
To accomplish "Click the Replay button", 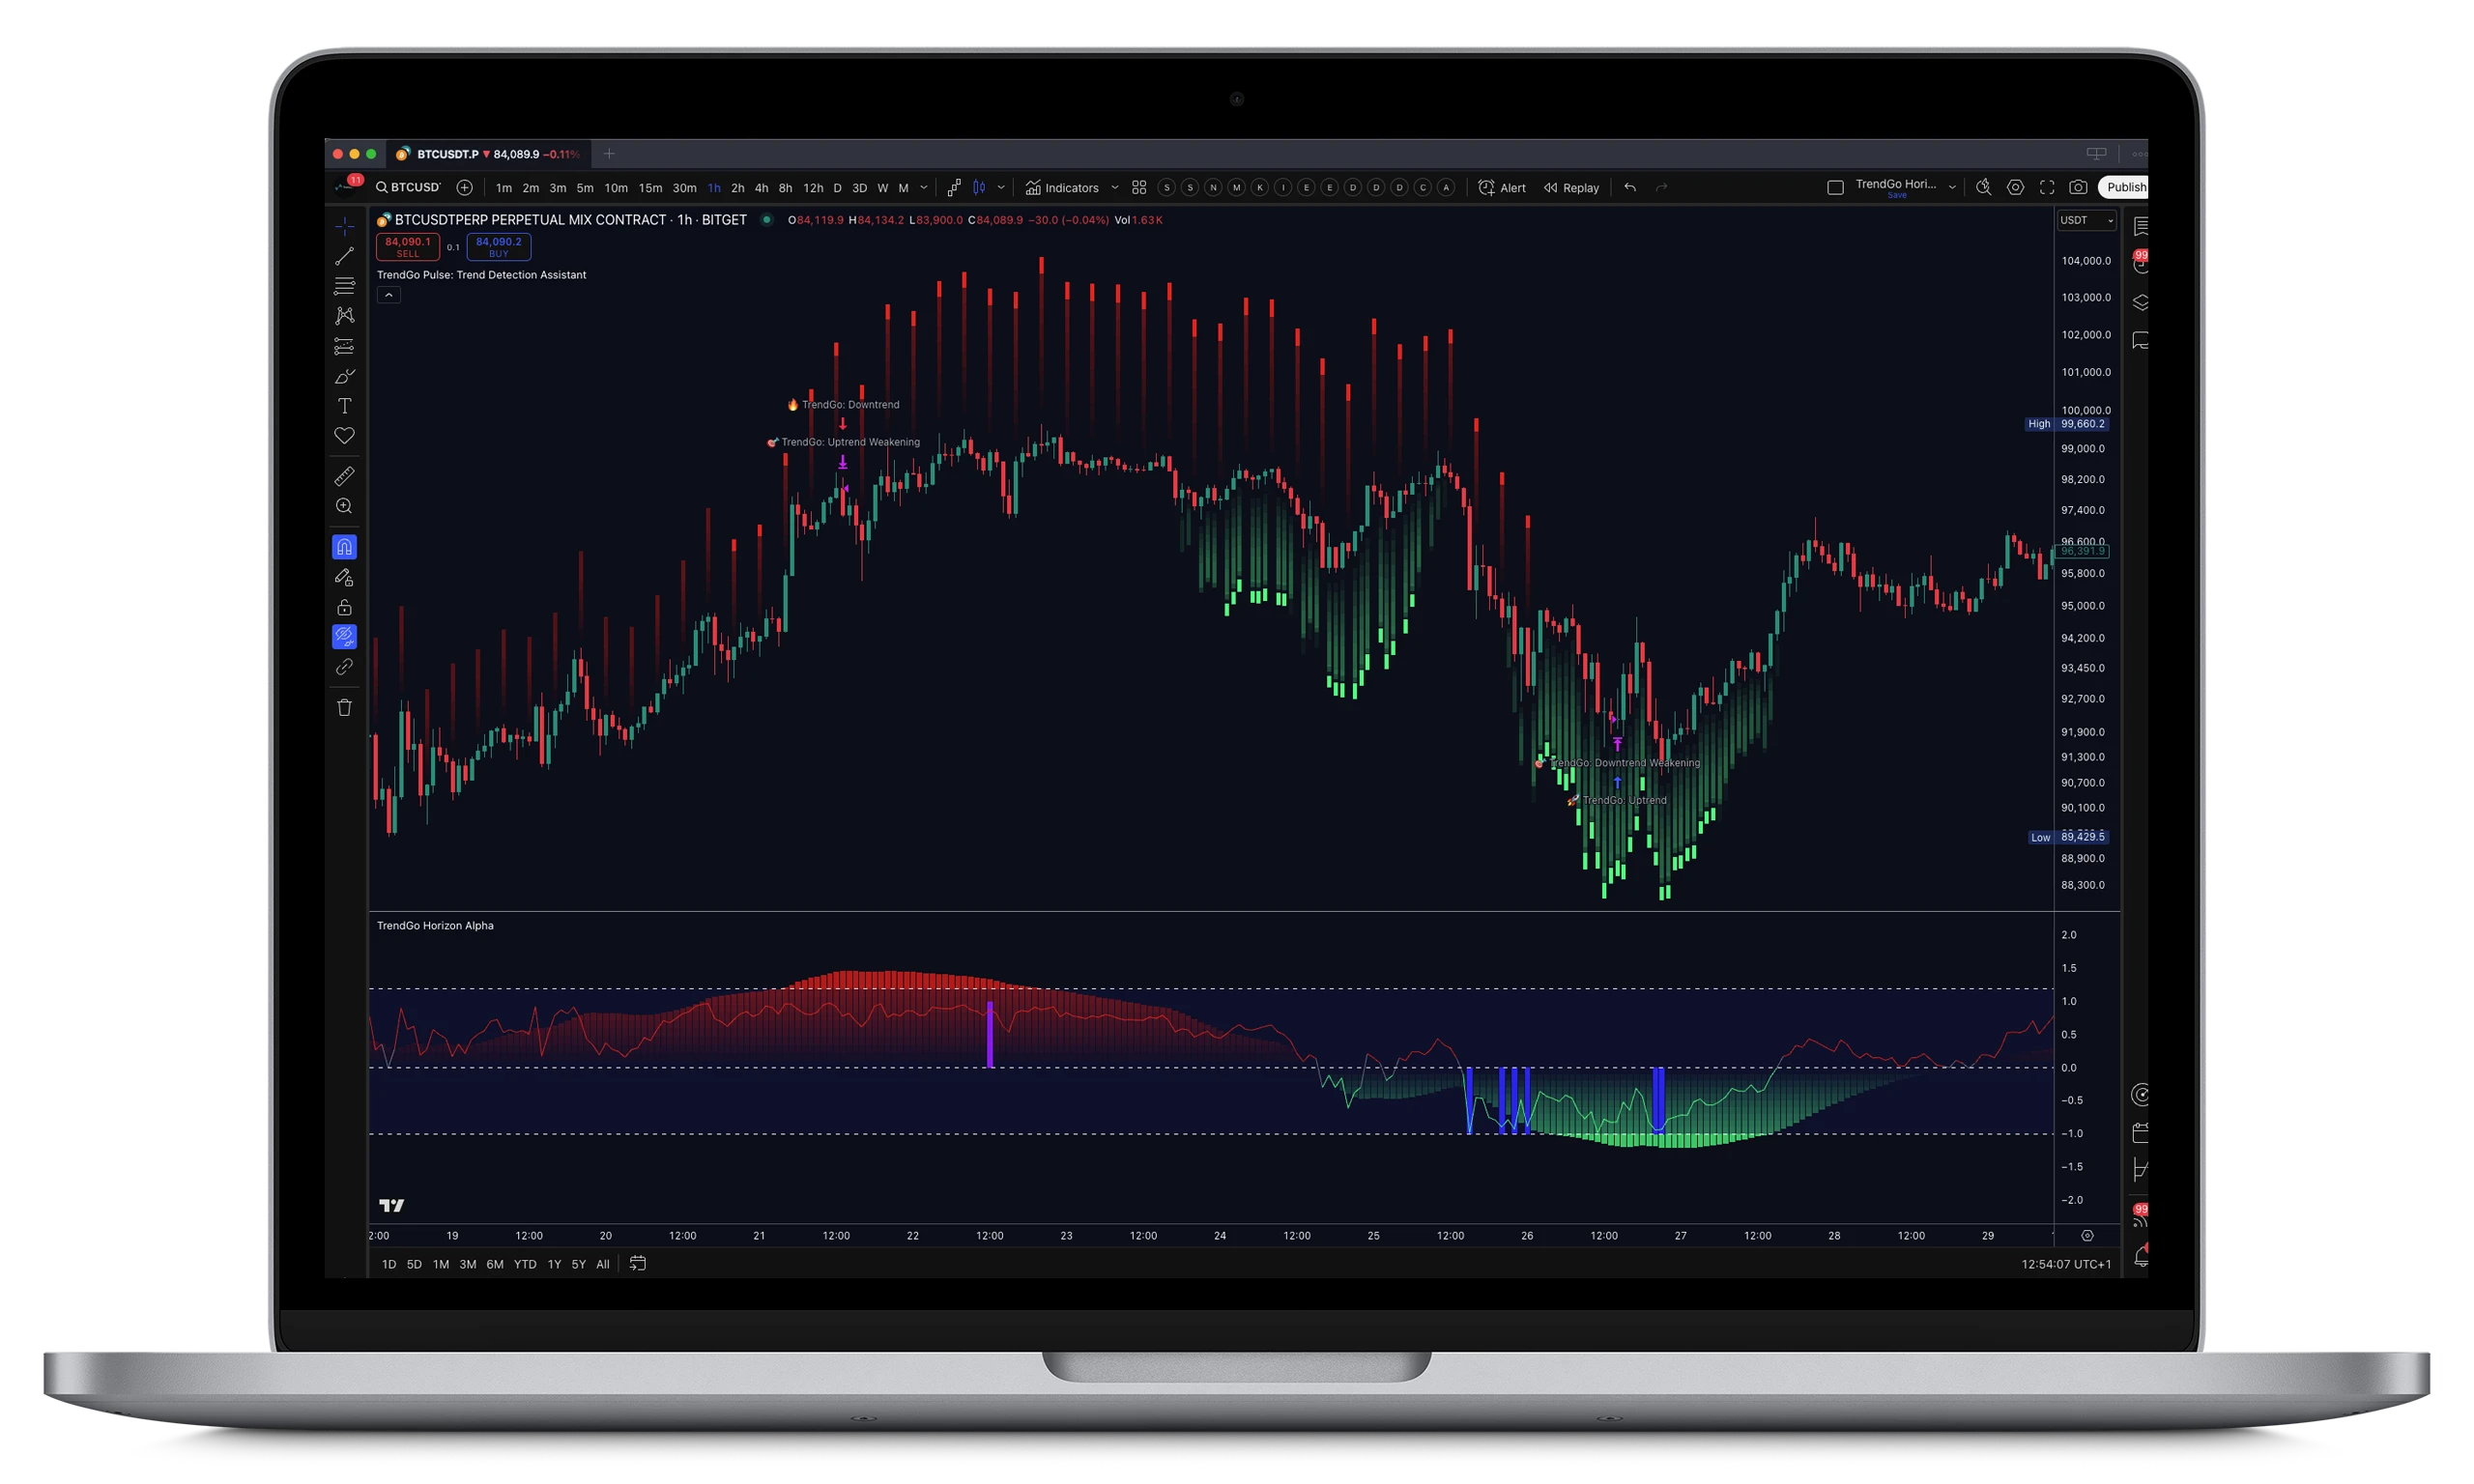I will point(1571,188).
